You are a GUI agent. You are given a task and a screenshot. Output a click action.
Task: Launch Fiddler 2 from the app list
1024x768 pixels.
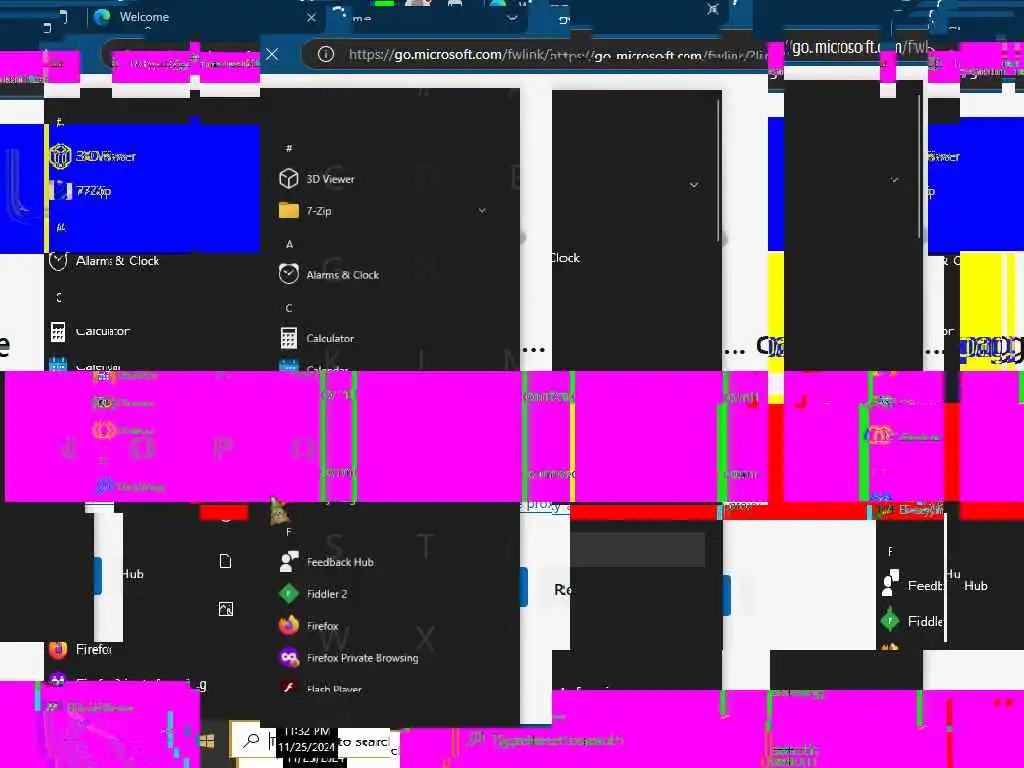click(x=313, y=594)
